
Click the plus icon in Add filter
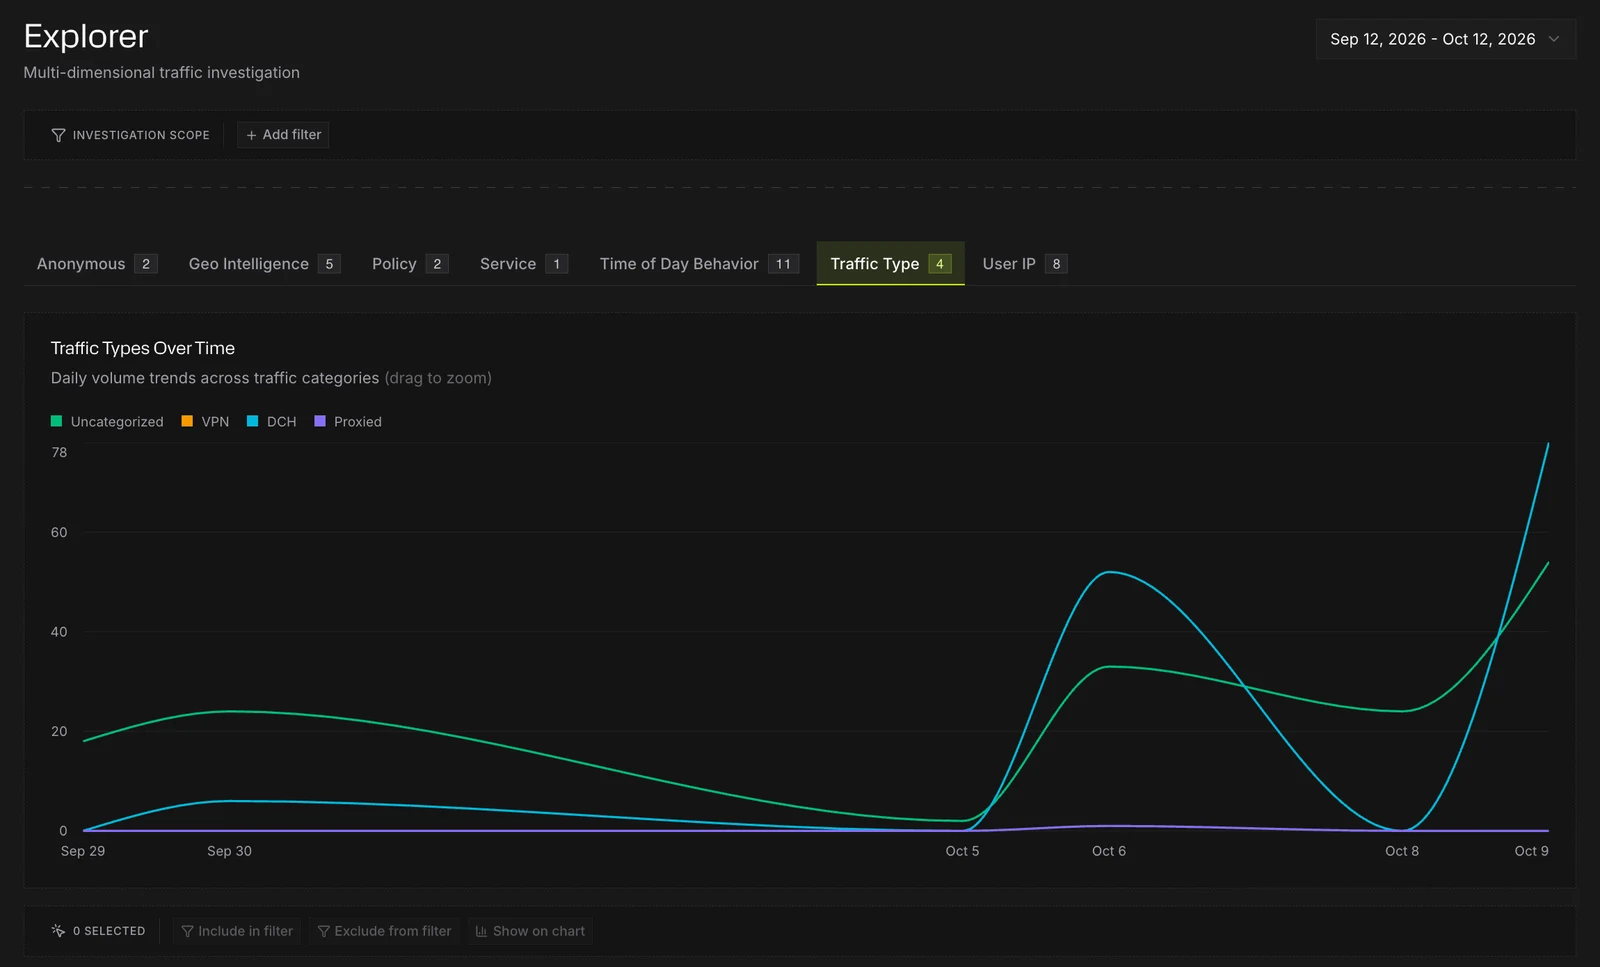coord(251,135)
